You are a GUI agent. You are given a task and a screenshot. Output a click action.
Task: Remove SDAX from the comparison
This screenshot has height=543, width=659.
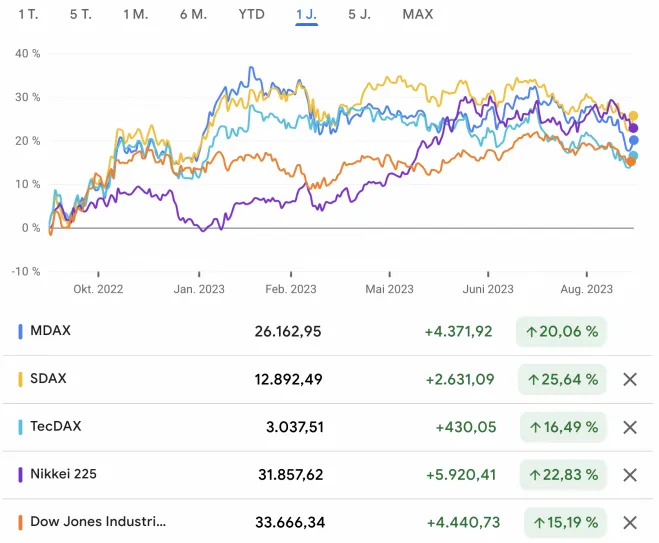point(630,380)
